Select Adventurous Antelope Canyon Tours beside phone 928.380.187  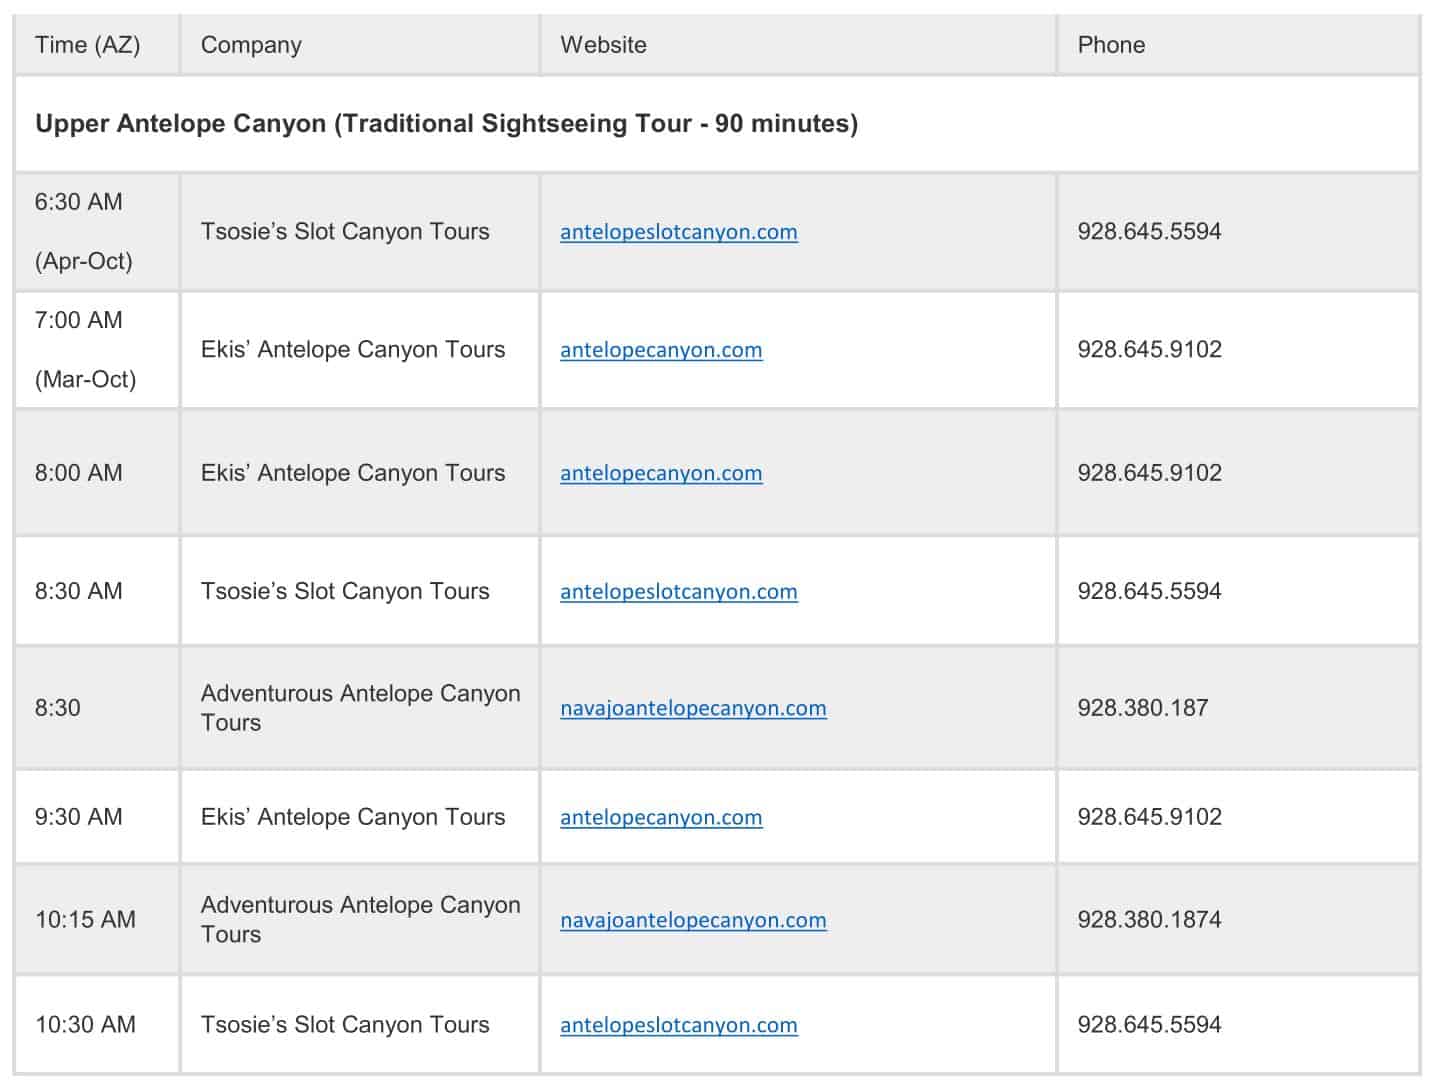tap(361, 708)
